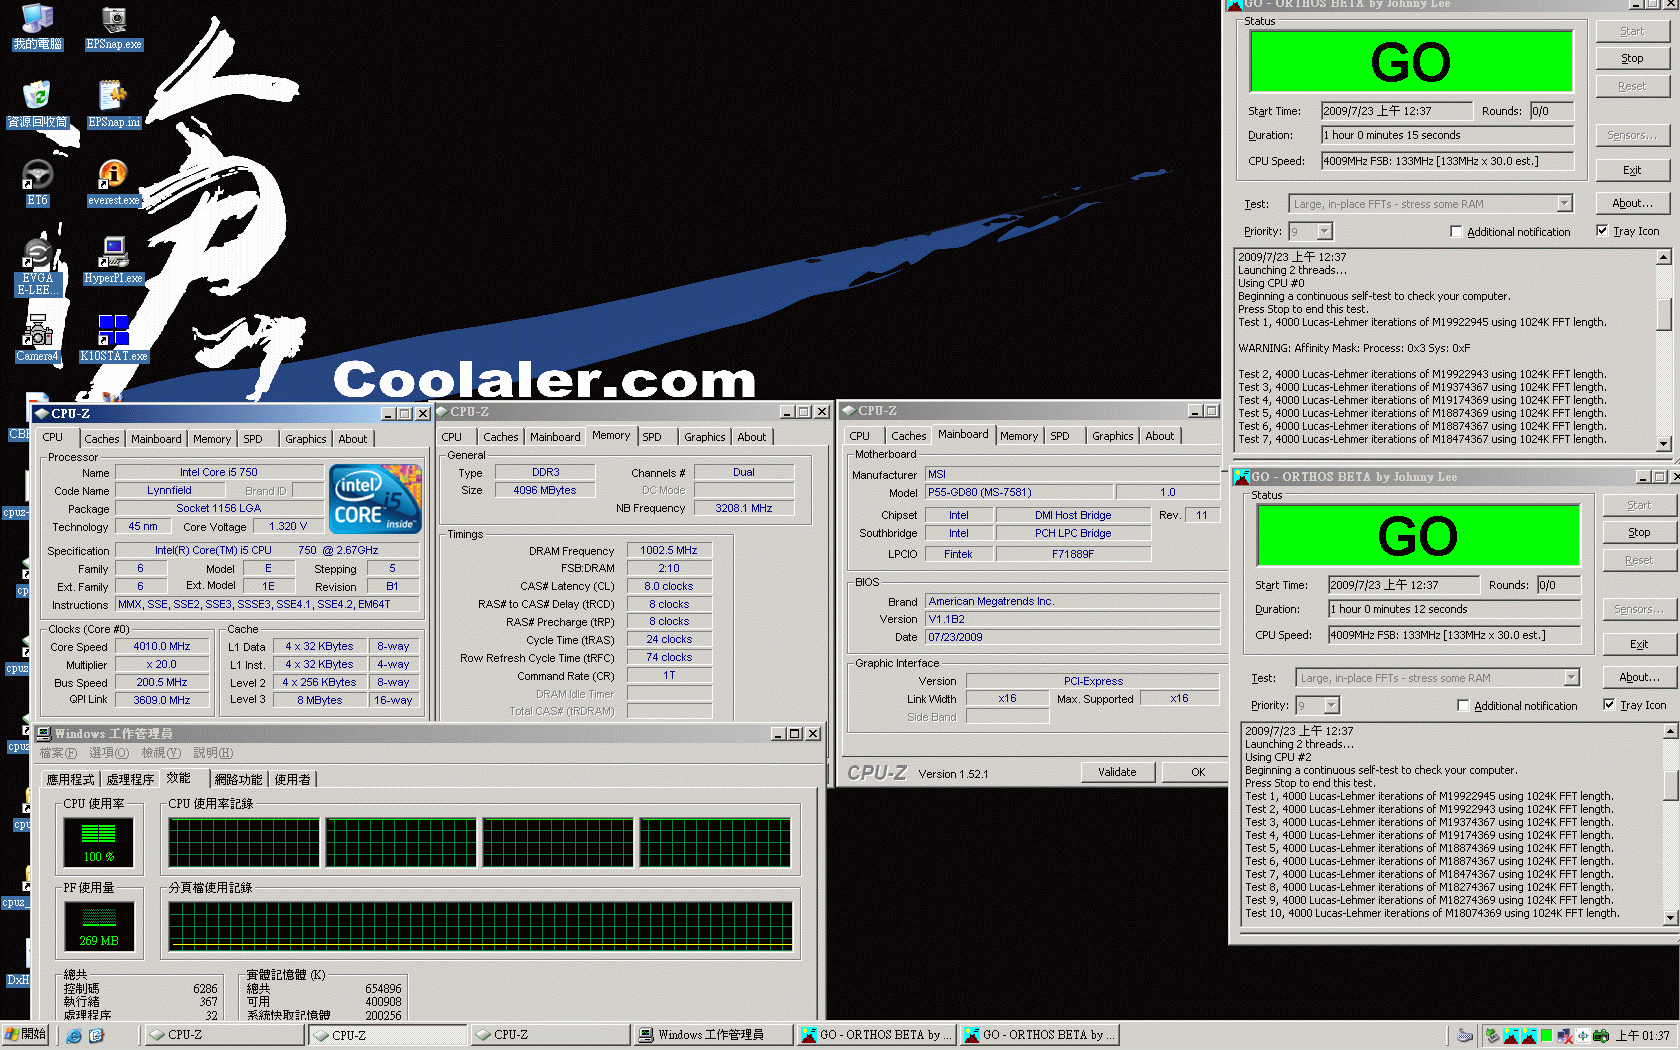Select the ET6 desktop shortcut
The image size is (1680, 1050).
[x=37, y=183]
